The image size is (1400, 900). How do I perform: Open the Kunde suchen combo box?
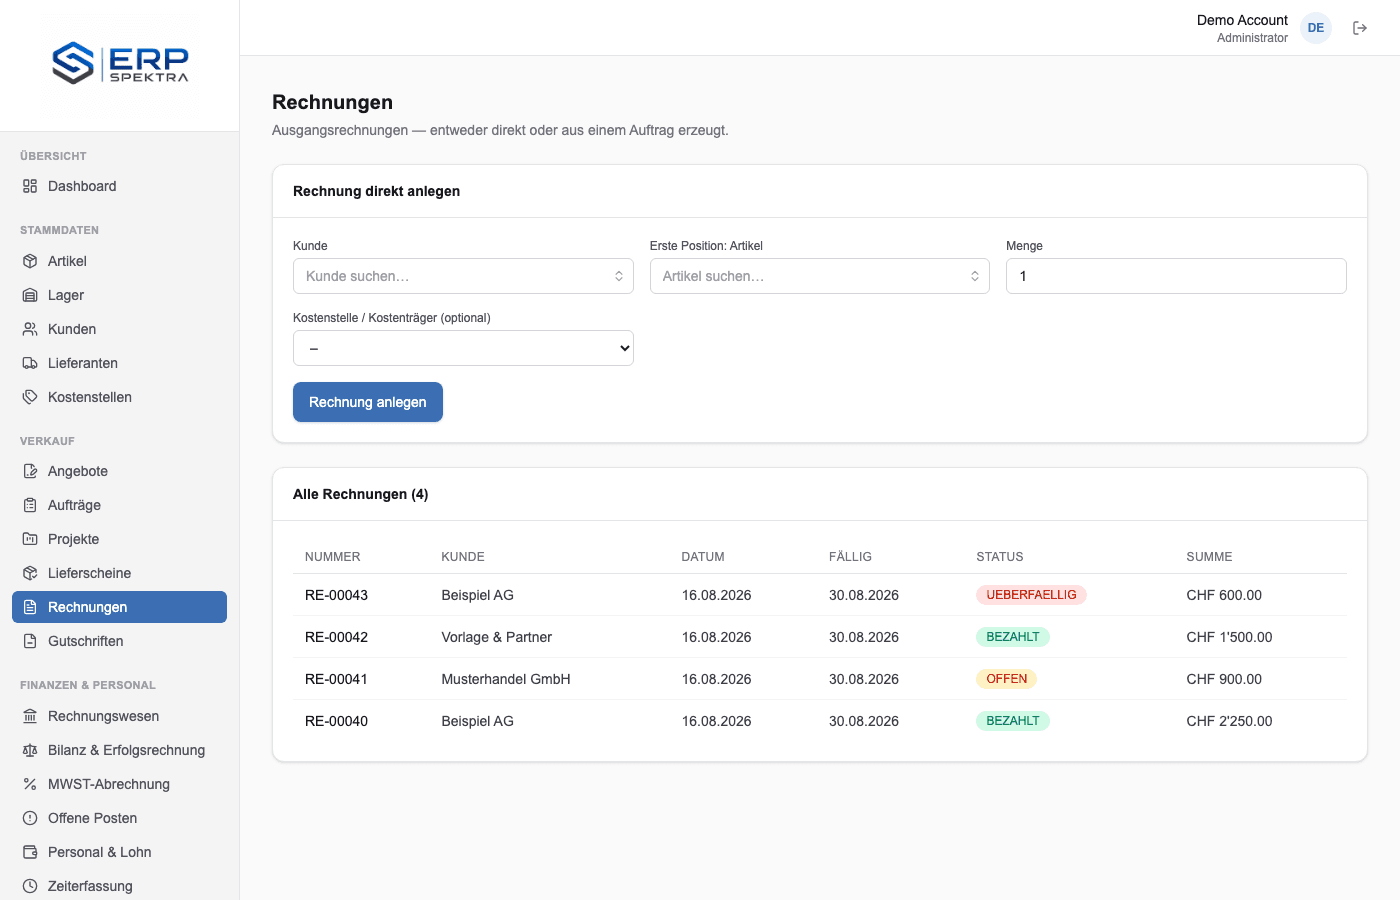click(x=463, y=276)
